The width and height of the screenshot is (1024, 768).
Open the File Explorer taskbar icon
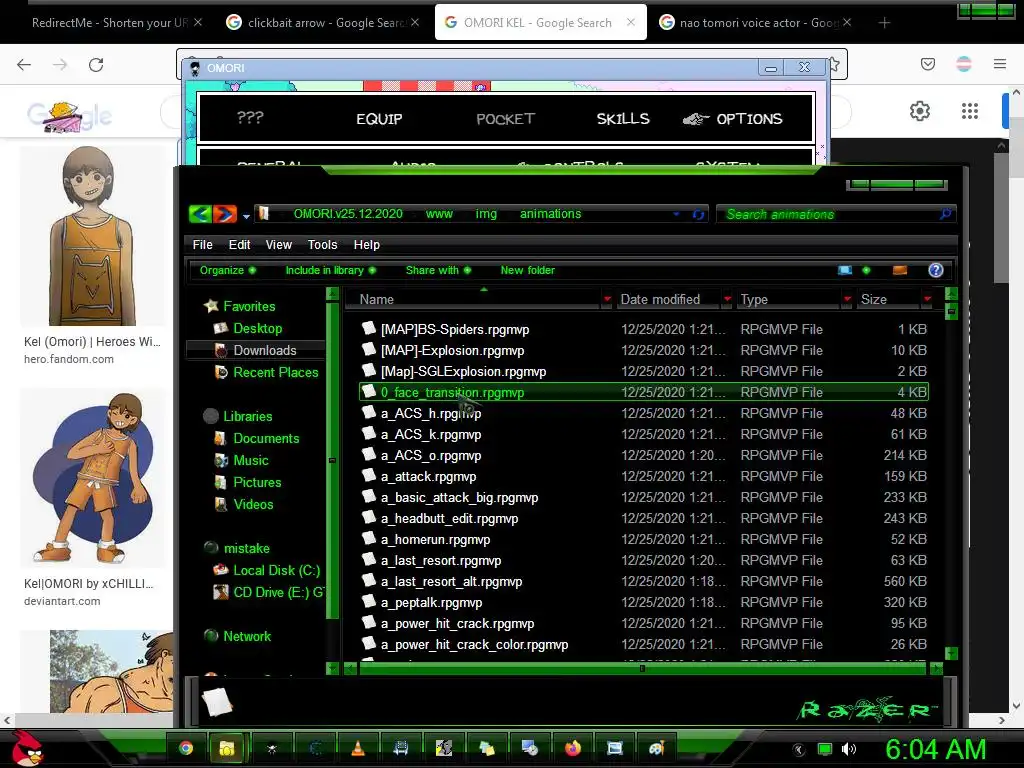coord(227,748)
